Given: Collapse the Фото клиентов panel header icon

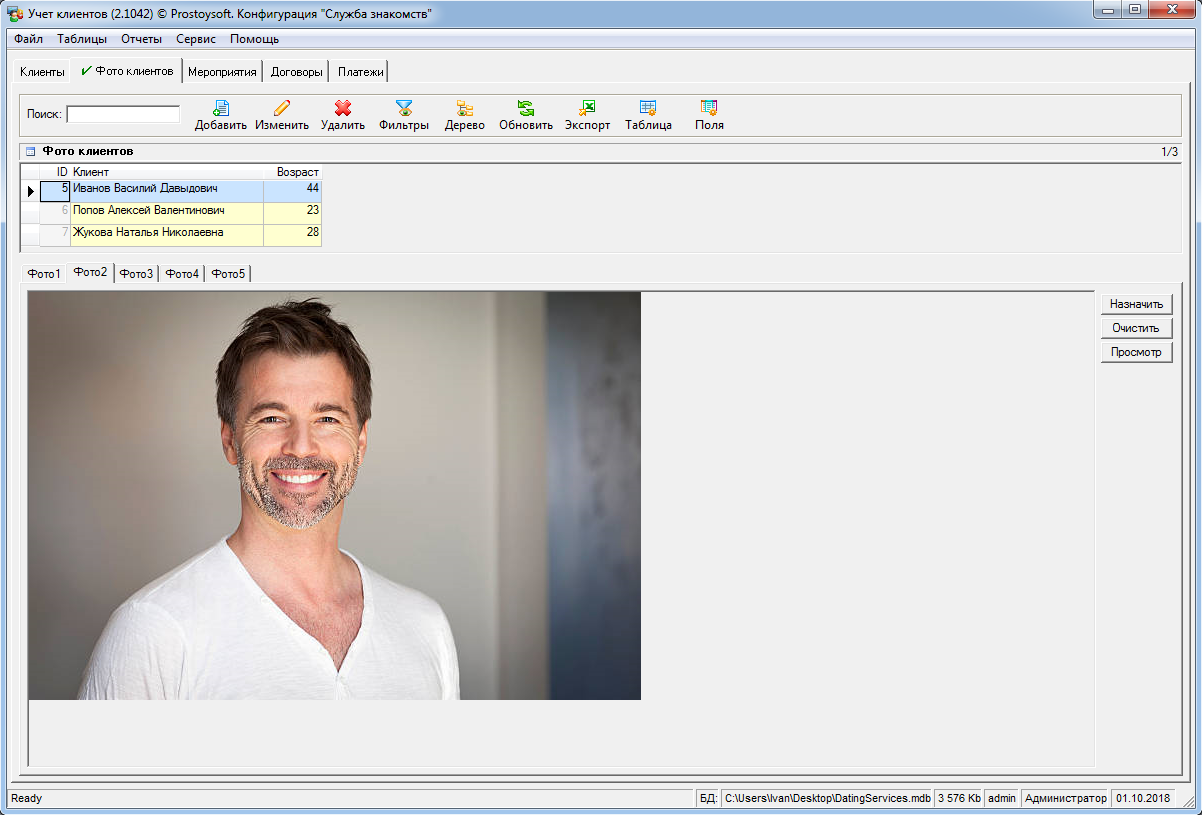Looking at the screenshot, I should [30, 152].
